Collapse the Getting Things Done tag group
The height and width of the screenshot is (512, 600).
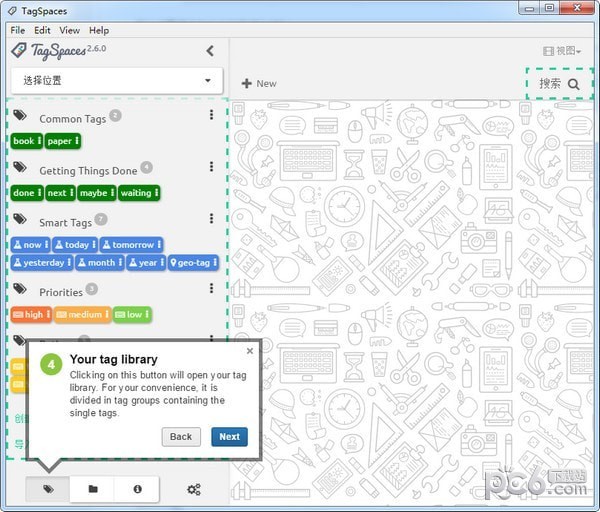tap(88, 170)
